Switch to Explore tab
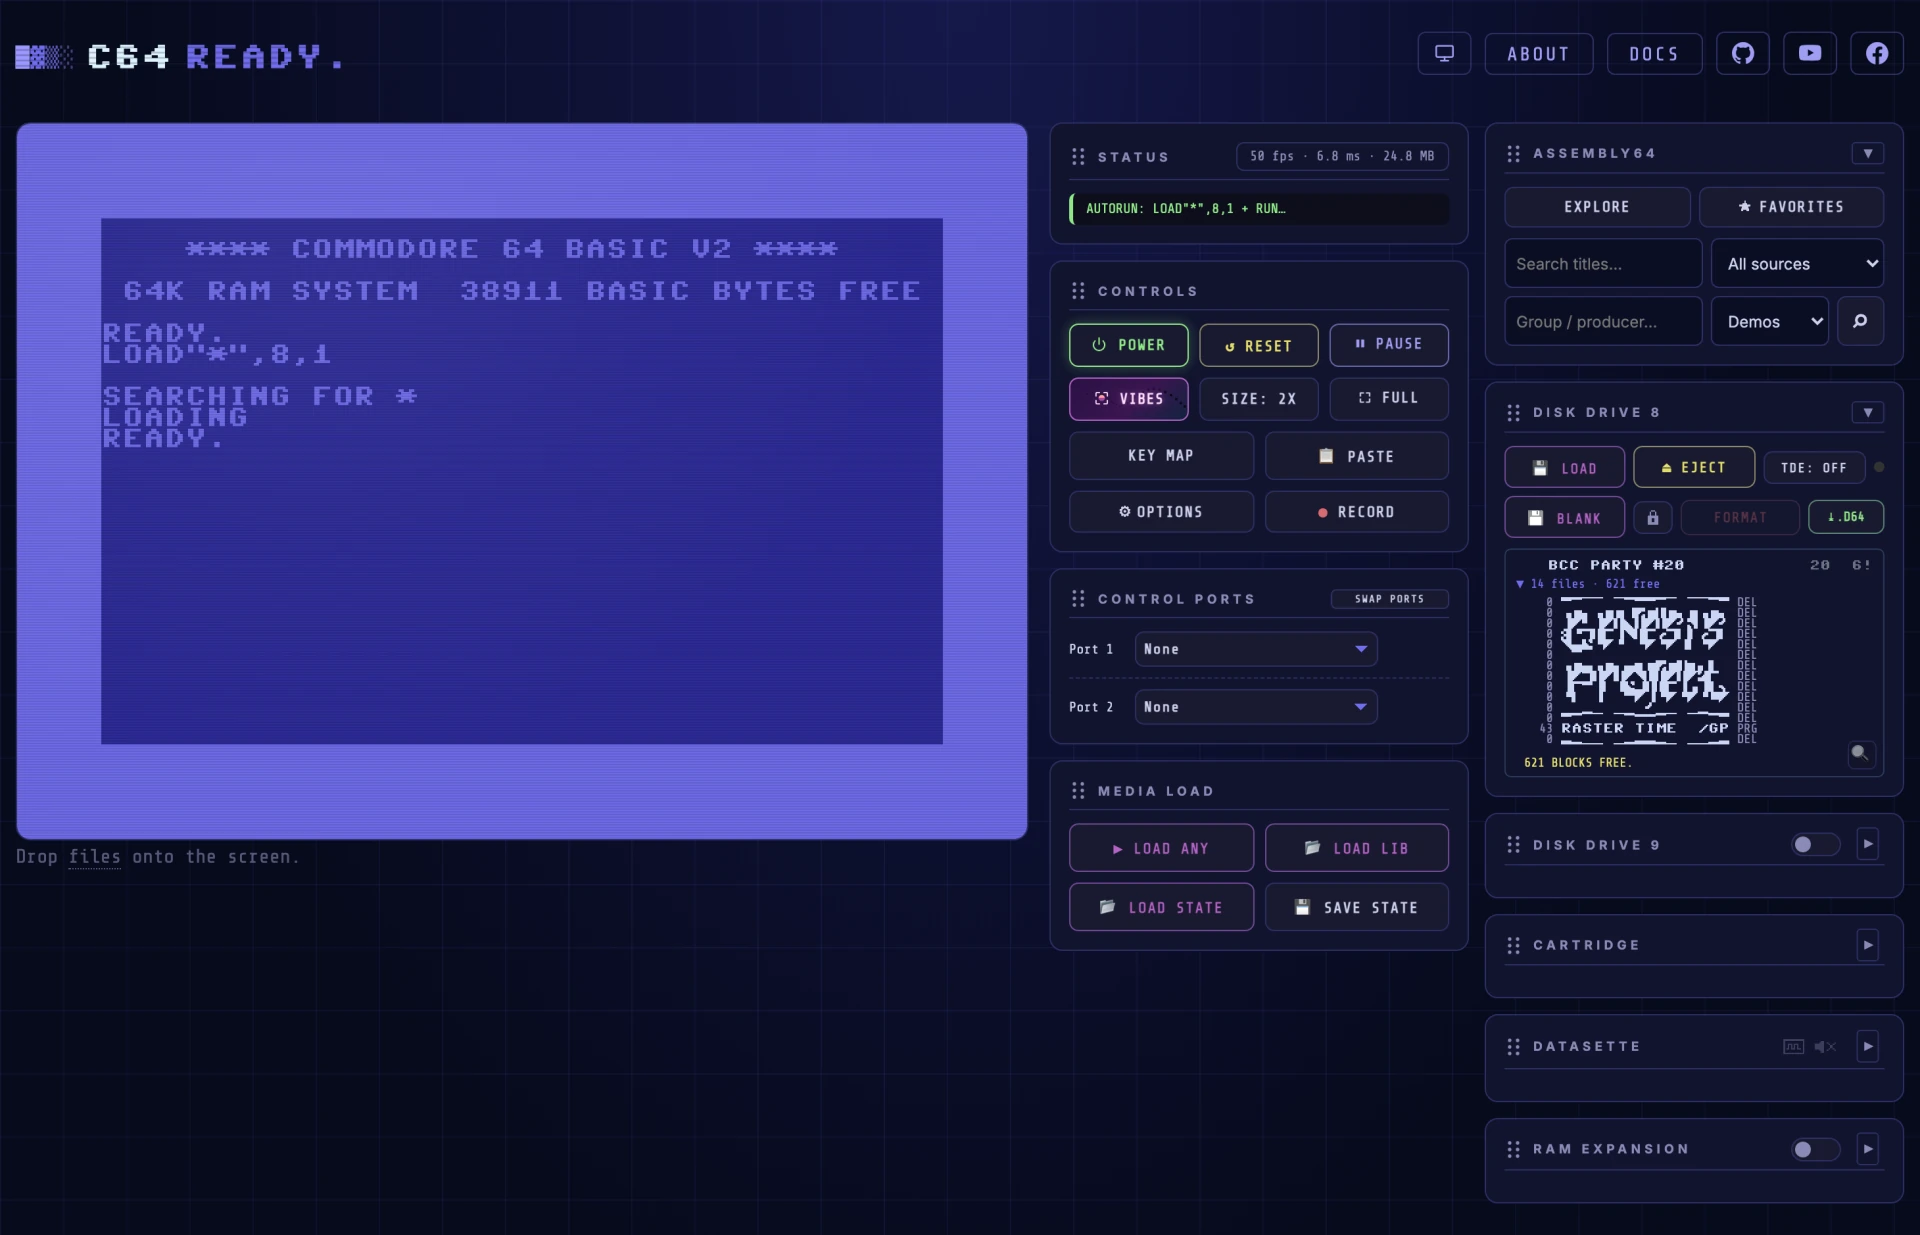Viewport: 1920px width, 1235px height. (x=1597, y=207)
